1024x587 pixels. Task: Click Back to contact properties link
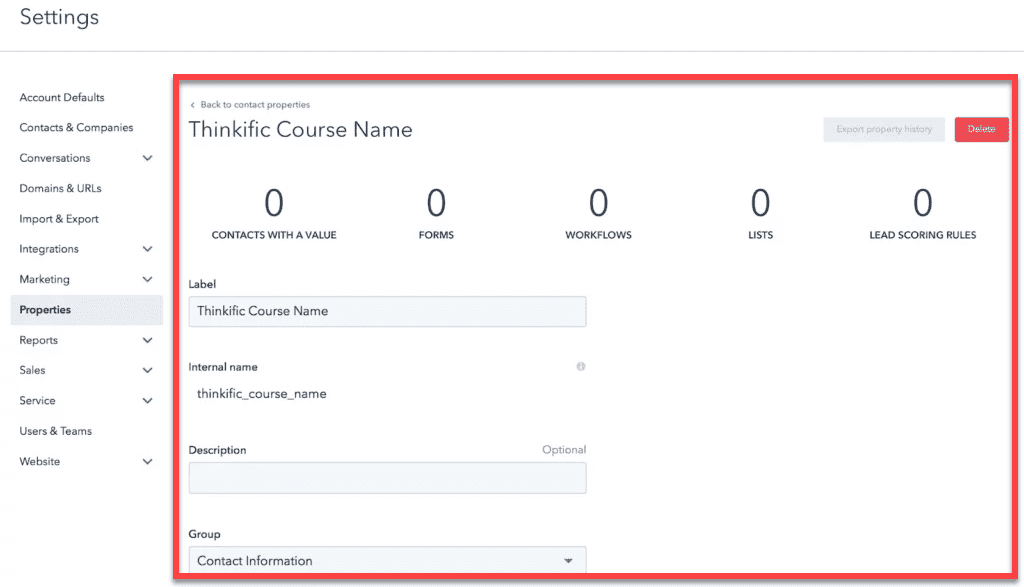pos(255,104)
